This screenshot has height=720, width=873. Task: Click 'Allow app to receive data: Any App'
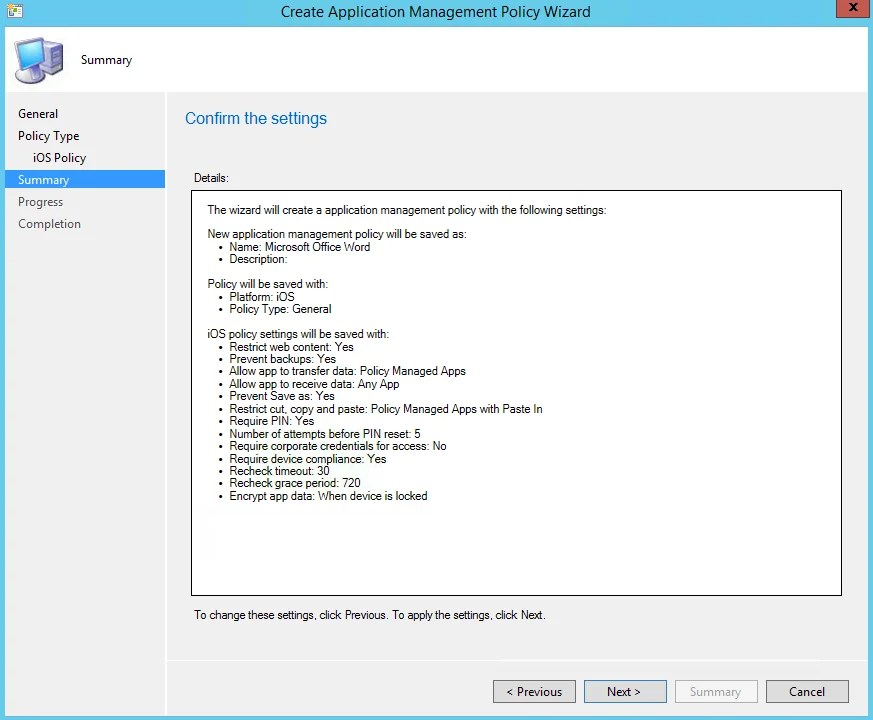coord(314,384)
